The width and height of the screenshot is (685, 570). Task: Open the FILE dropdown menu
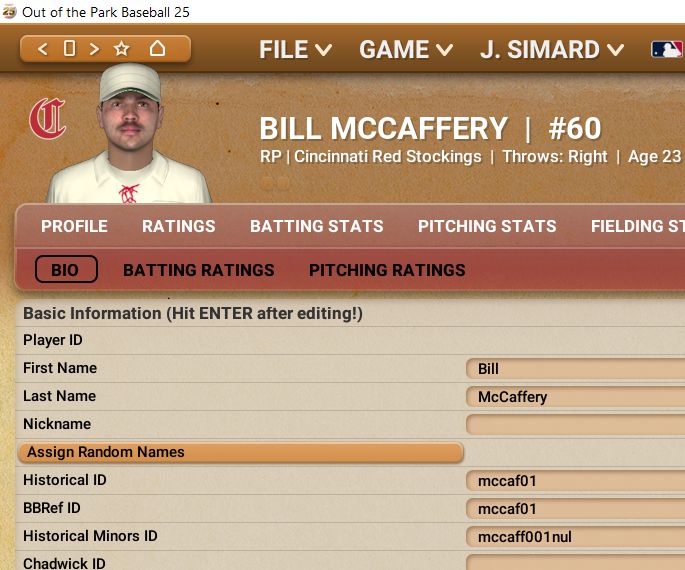(295, 50)
